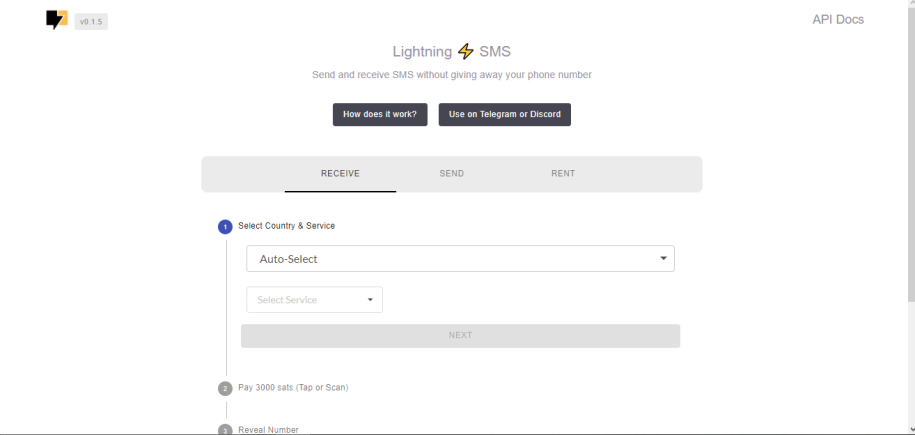
Task: Open the API Docs link
Action: click(838, 19)
